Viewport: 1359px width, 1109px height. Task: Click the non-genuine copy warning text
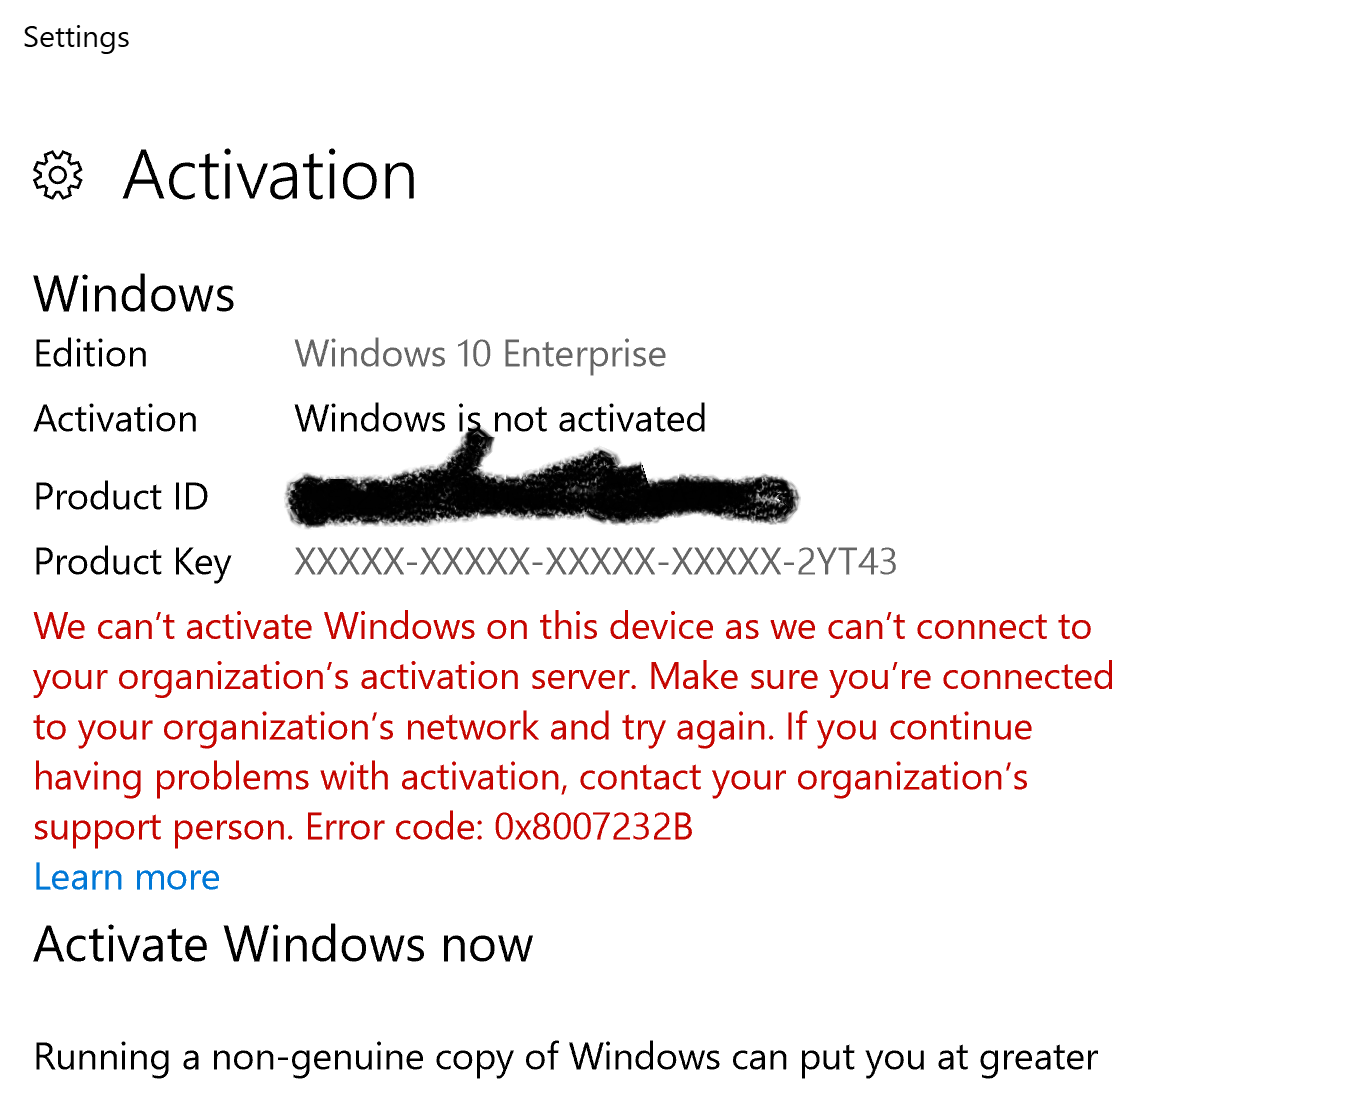[566, 1058]
